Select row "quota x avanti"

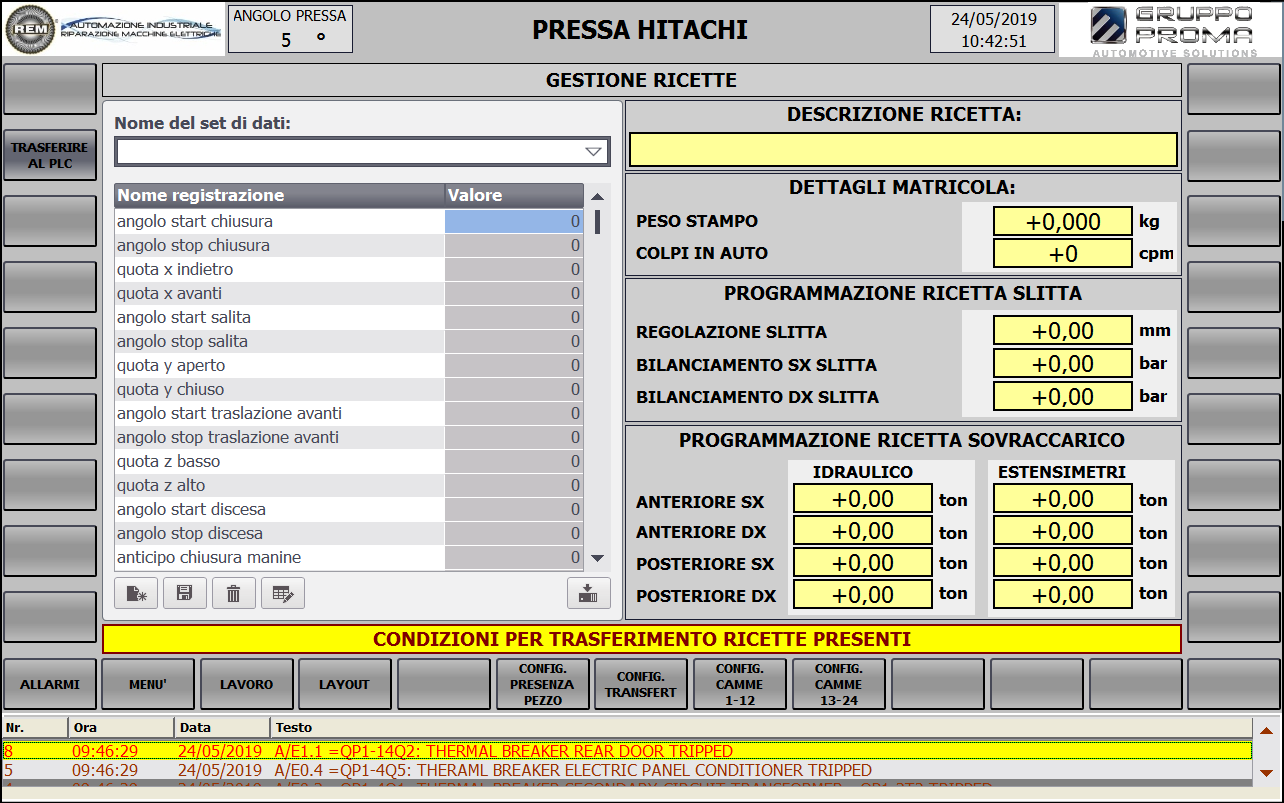(x=349, y=293)
